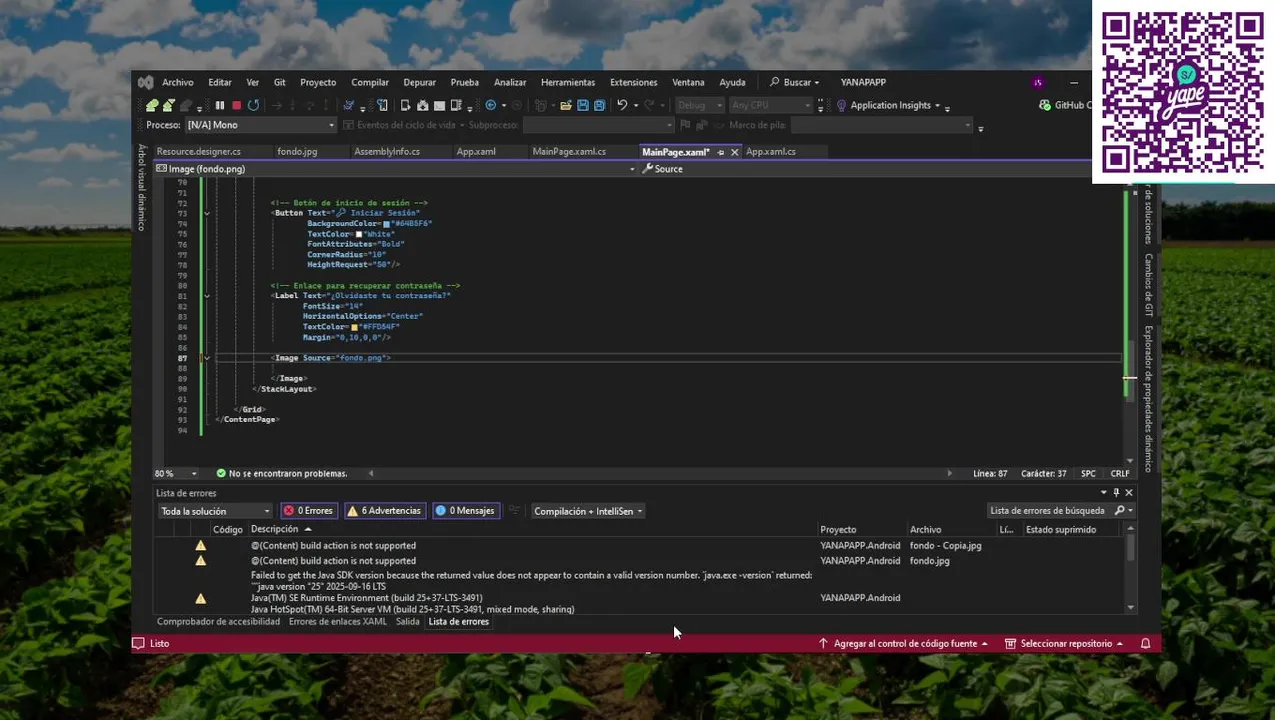Viewport: 1275px width, 720px height.
Task: Open file with the yellow folder icon
Action: click(566, 105)
